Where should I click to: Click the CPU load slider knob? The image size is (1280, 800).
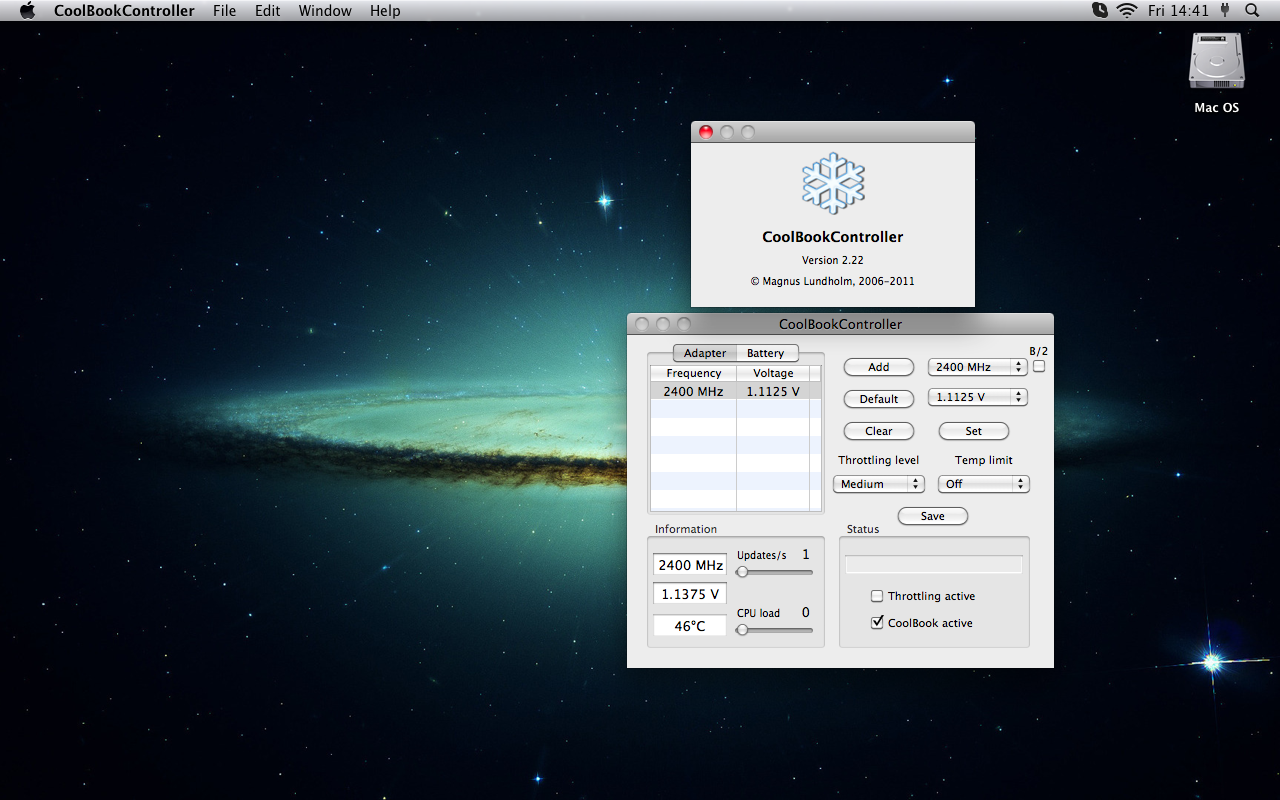[742, 630]
